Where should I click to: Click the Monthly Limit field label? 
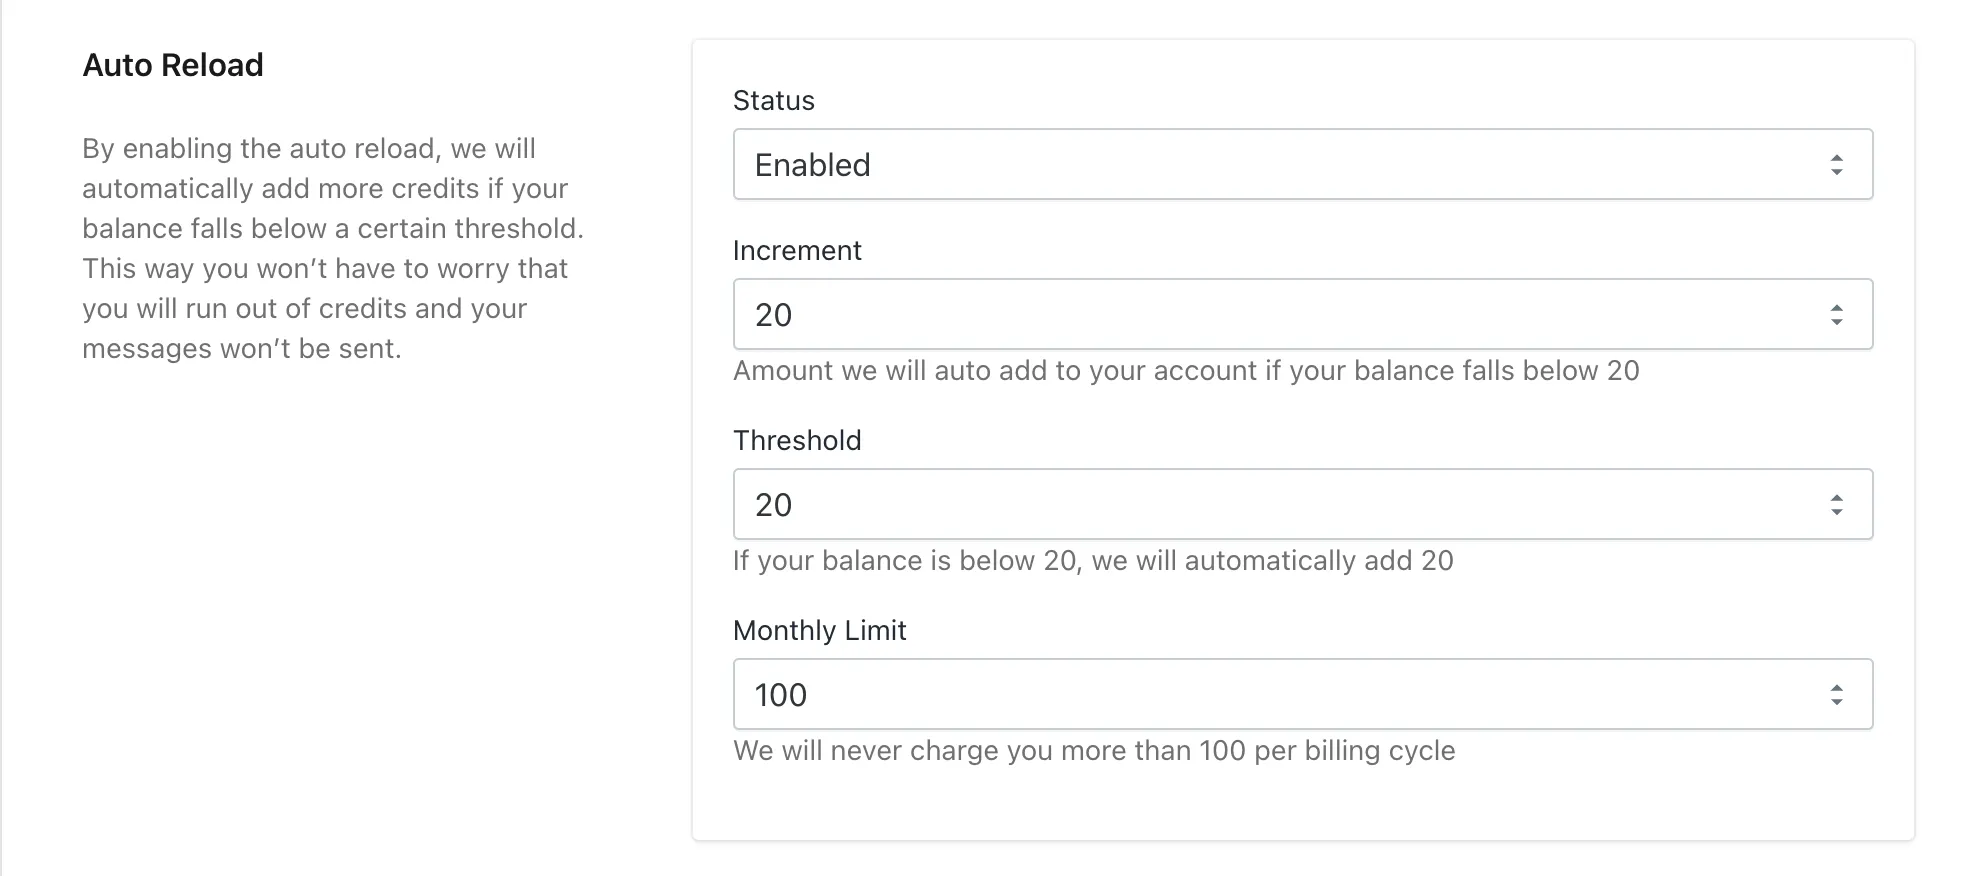[819, 630]
